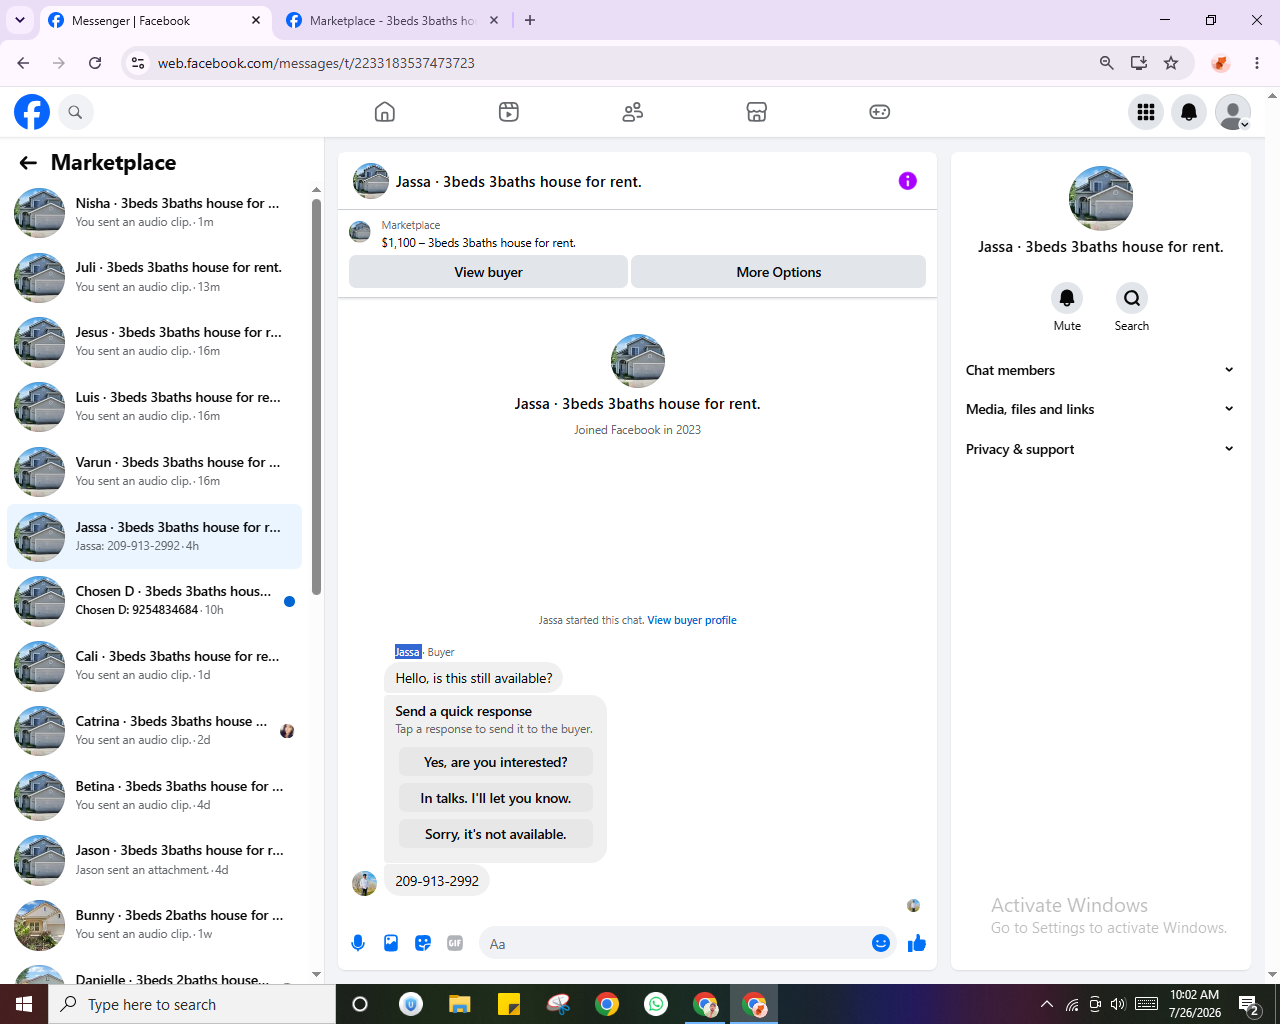Screen dimensions: 1280x1024
Task: Open the Windows Start button
Action: click(x=24, y=1004)
